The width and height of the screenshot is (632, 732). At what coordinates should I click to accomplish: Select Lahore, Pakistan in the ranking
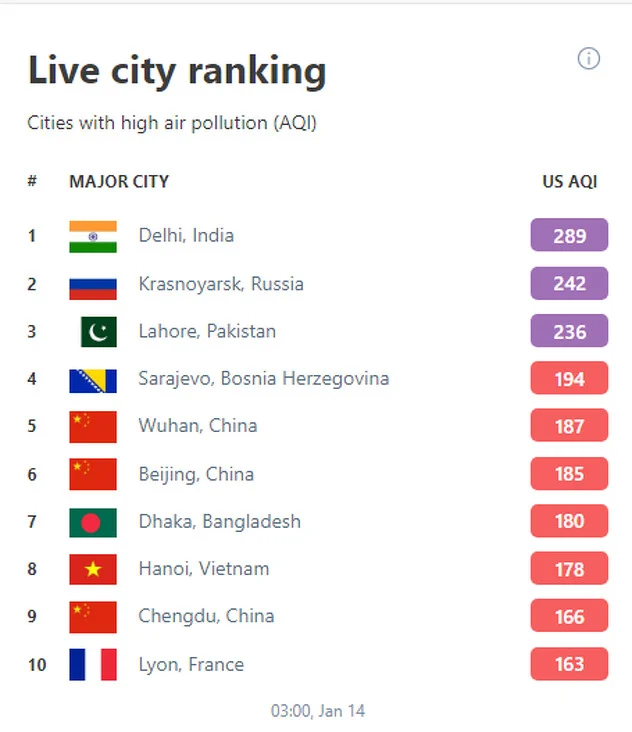(x=207, y=331)
